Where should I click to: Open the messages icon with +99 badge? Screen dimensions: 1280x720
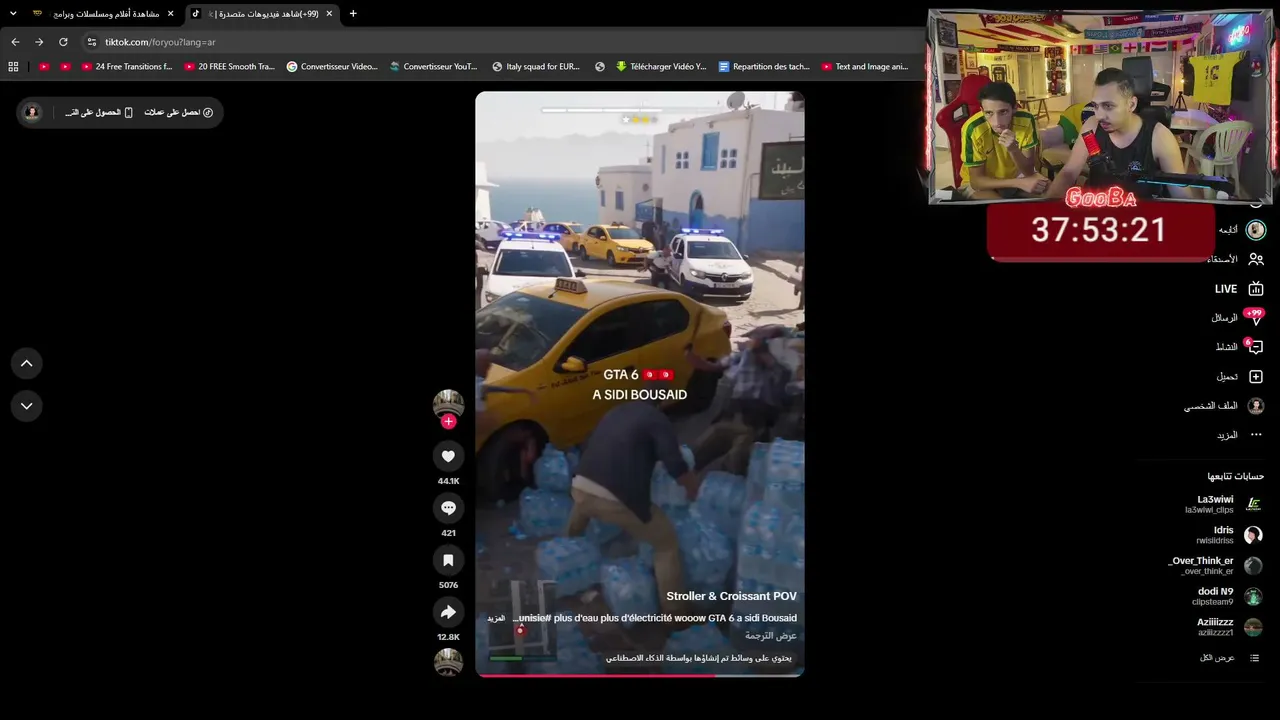[1256, 317]
